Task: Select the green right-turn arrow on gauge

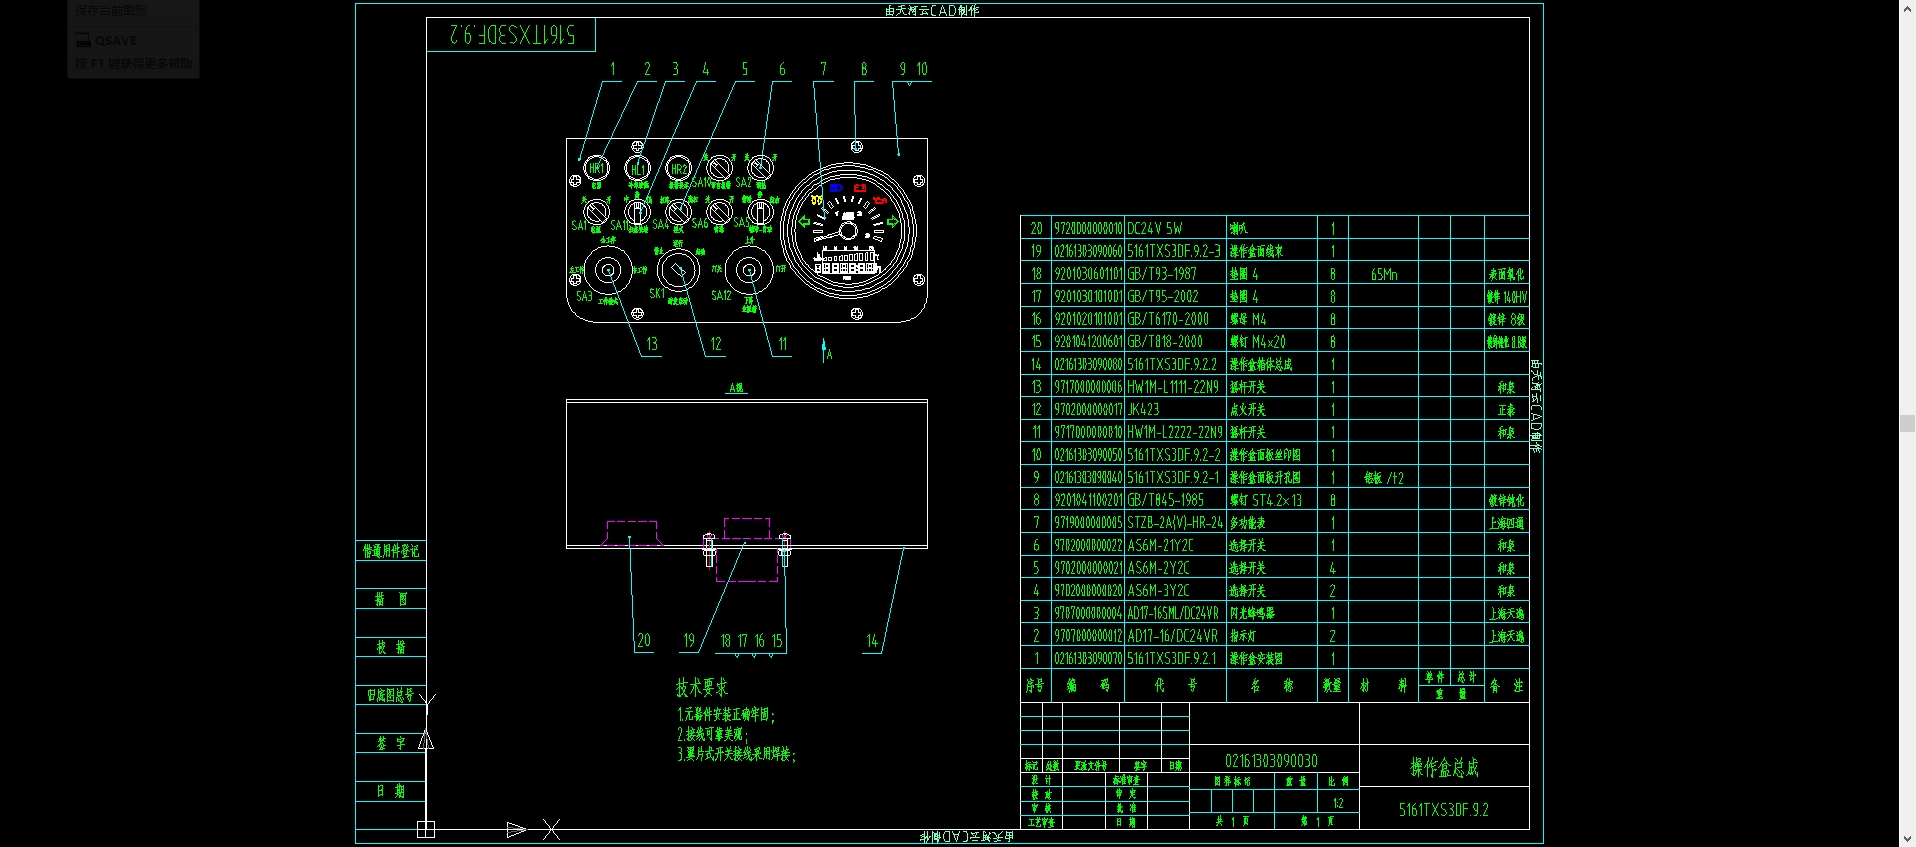Action: click(x=892, y=222)
